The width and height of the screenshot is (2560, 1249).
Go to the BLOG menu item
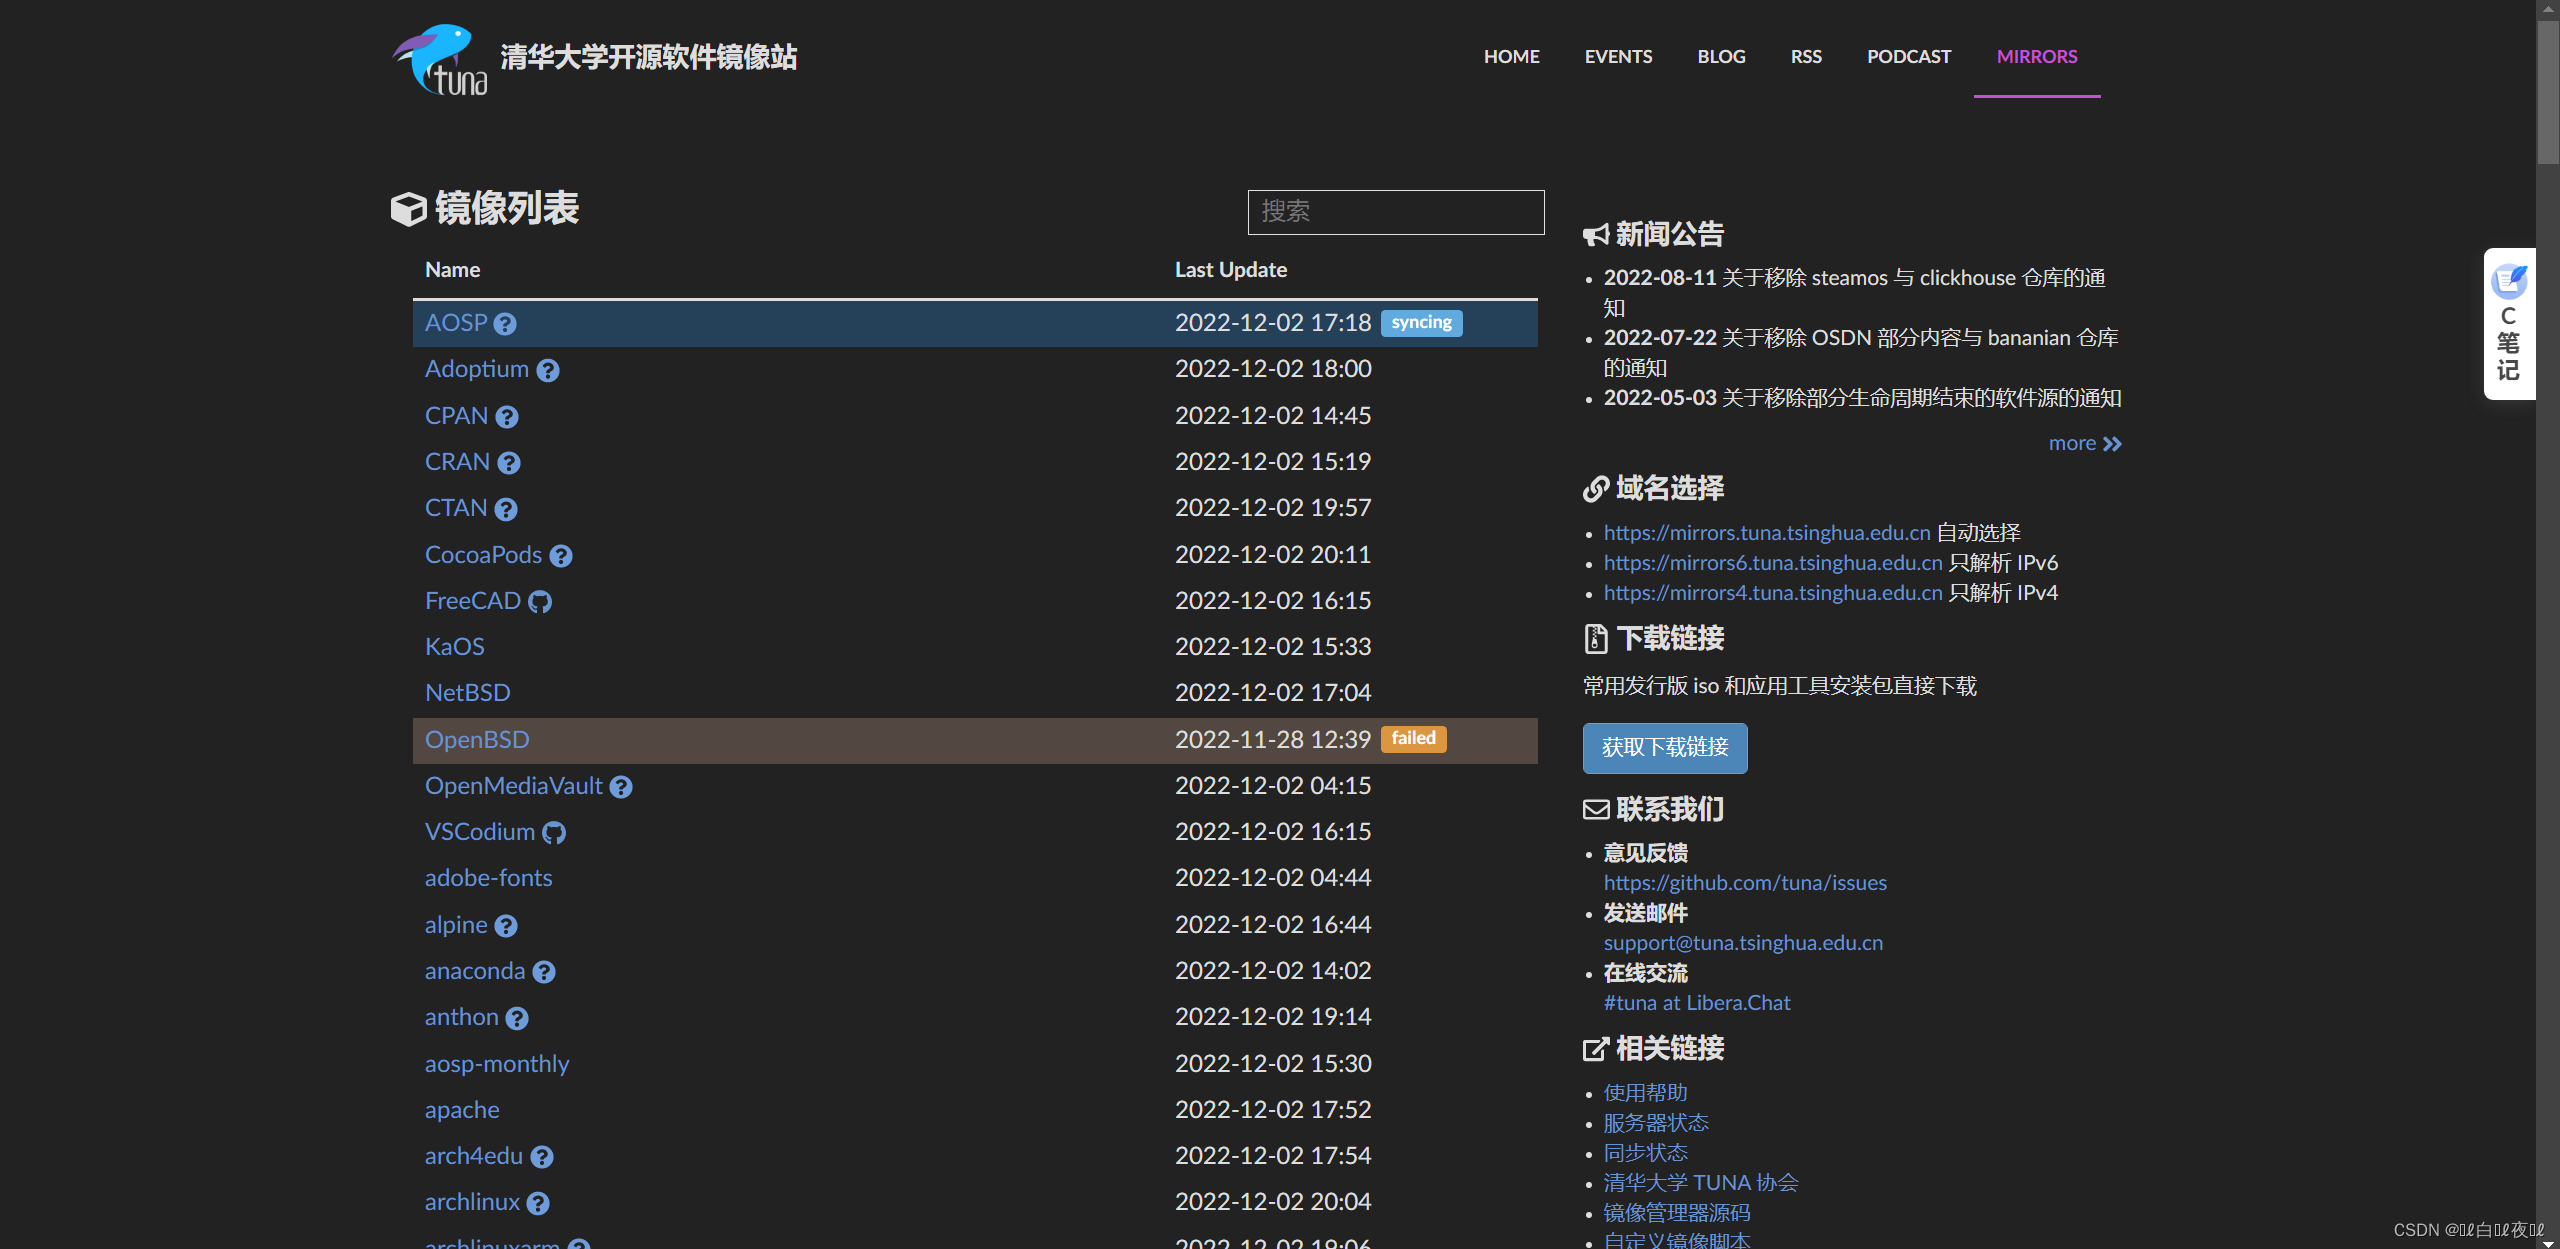(1721, 57)
